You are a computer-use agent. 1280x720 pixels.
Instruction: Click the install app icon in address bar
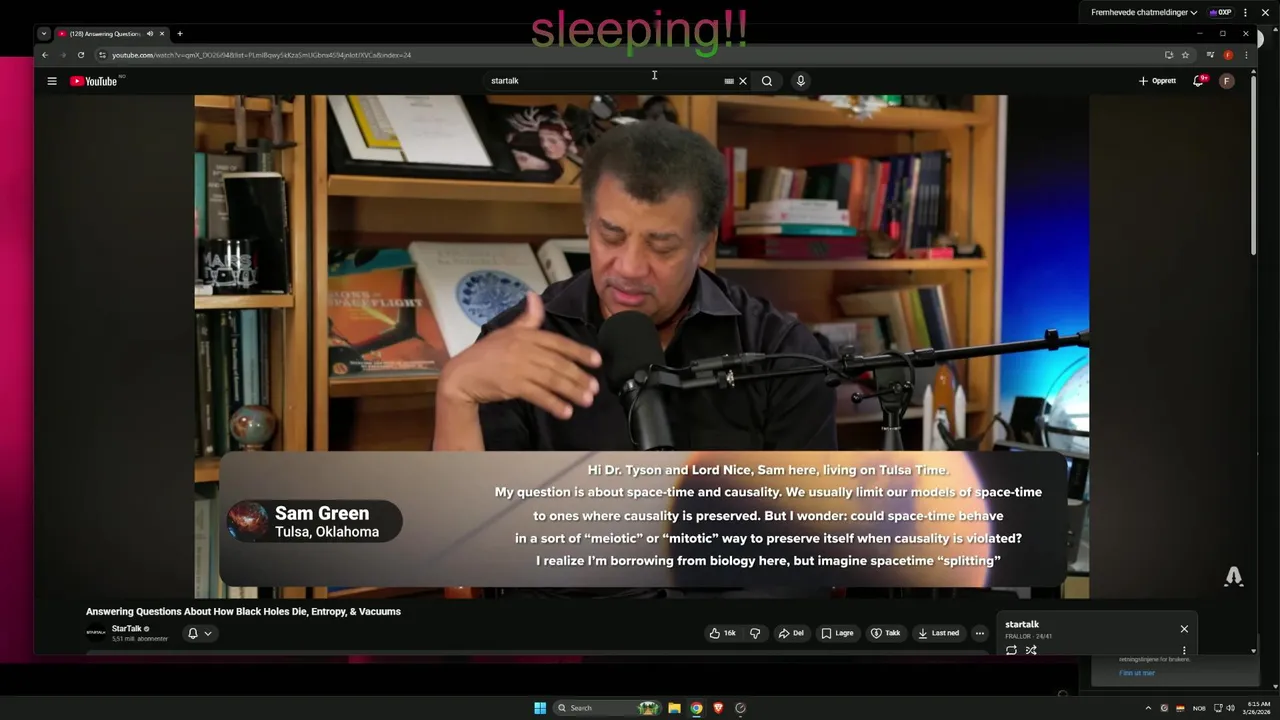tap(1168, 55)
